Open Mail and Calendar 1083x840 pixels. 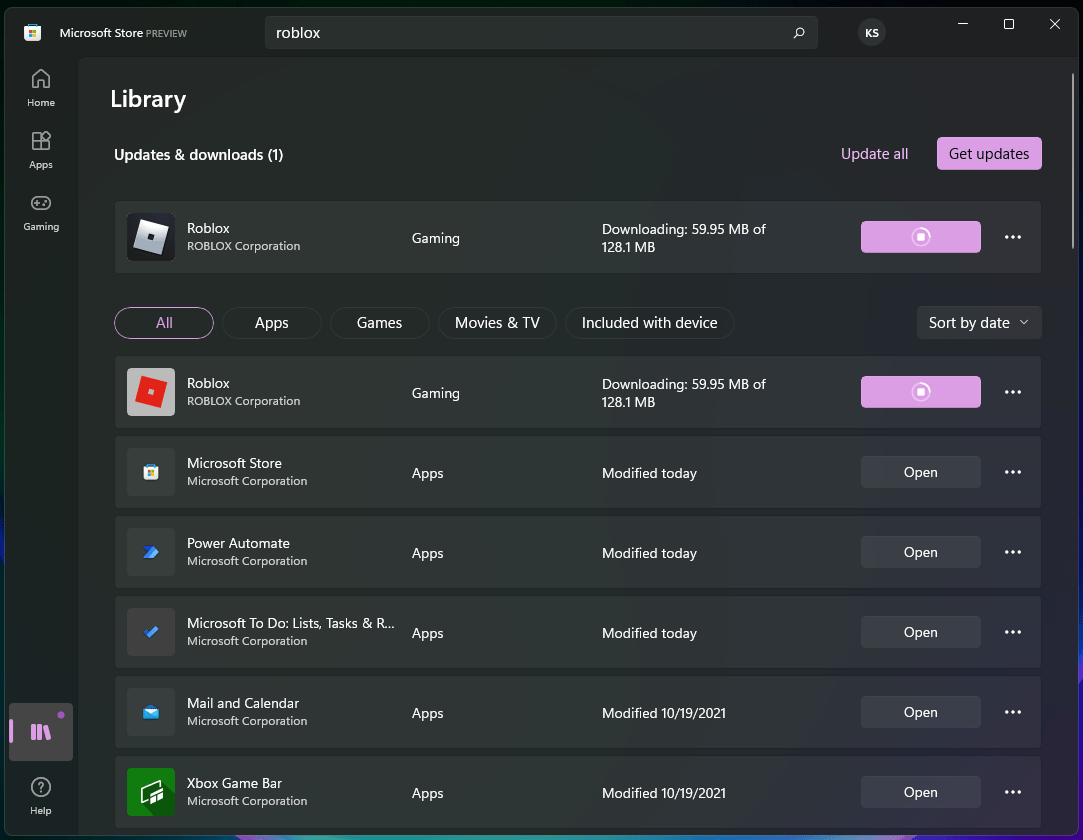click(920, 712)
